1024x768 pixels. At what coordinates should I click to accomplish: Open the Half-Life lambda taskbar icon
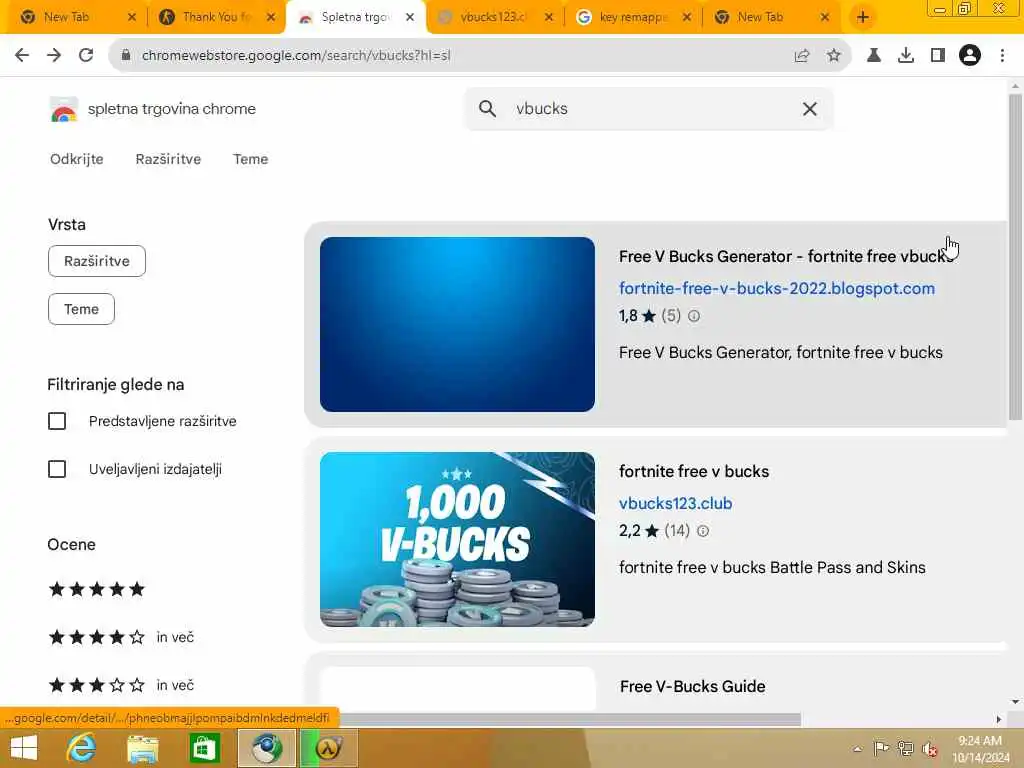tap(328, 748)
